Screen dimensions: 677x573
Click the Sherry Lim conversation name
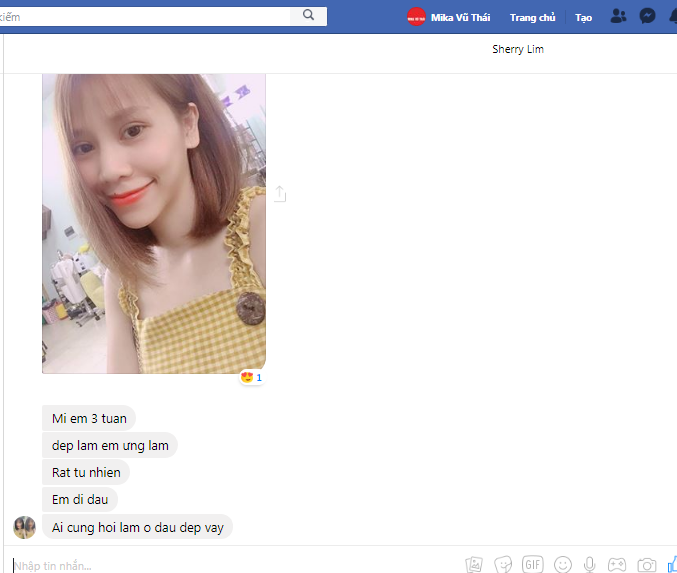coord(517,49)
